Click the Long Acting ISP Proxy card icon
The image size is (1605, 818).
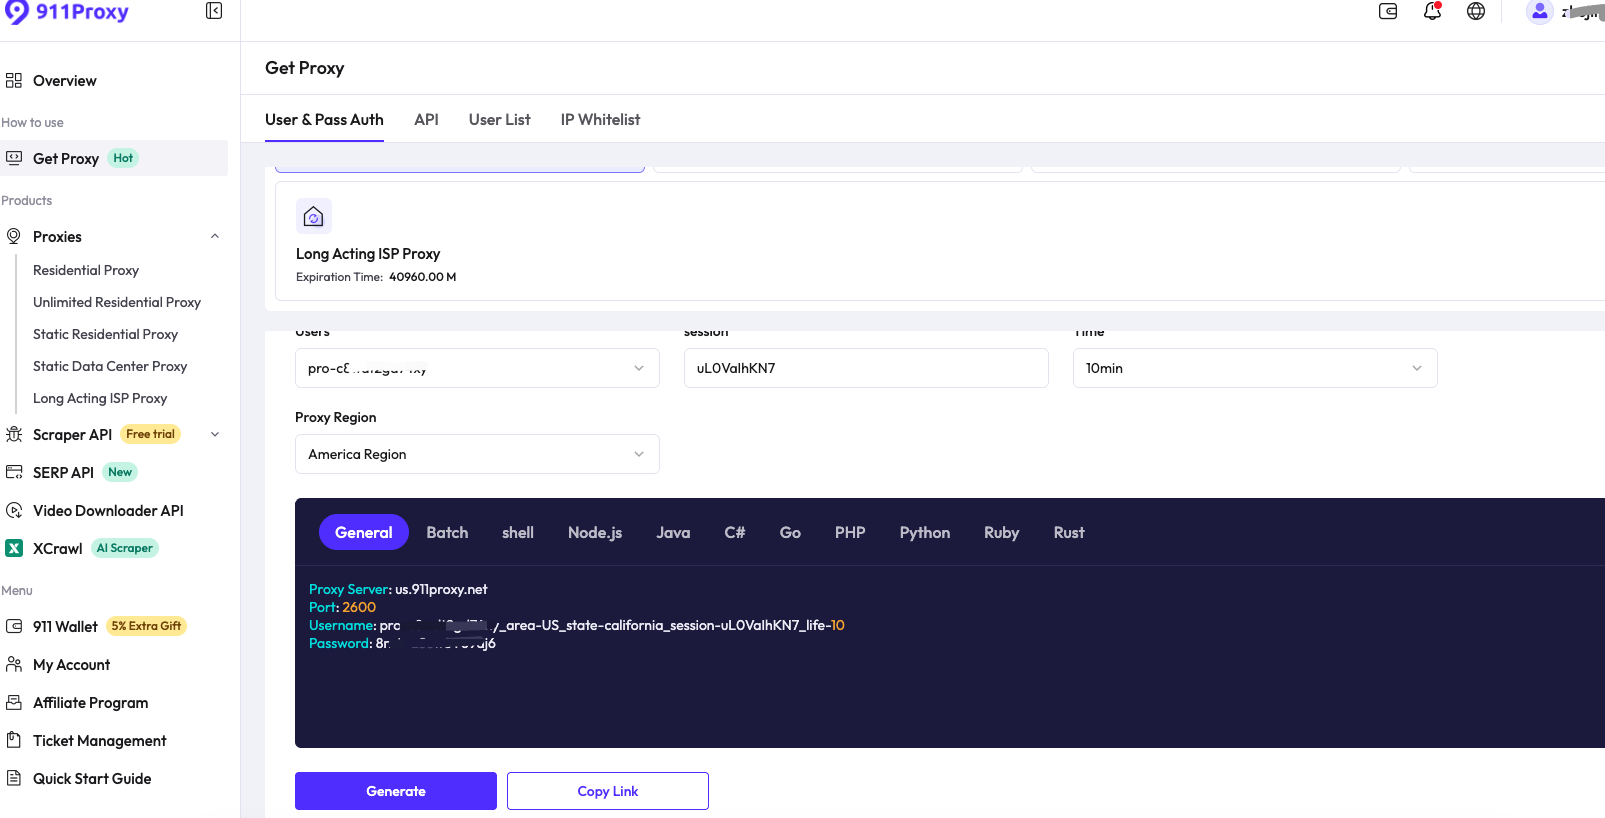(x=314, y=216)
